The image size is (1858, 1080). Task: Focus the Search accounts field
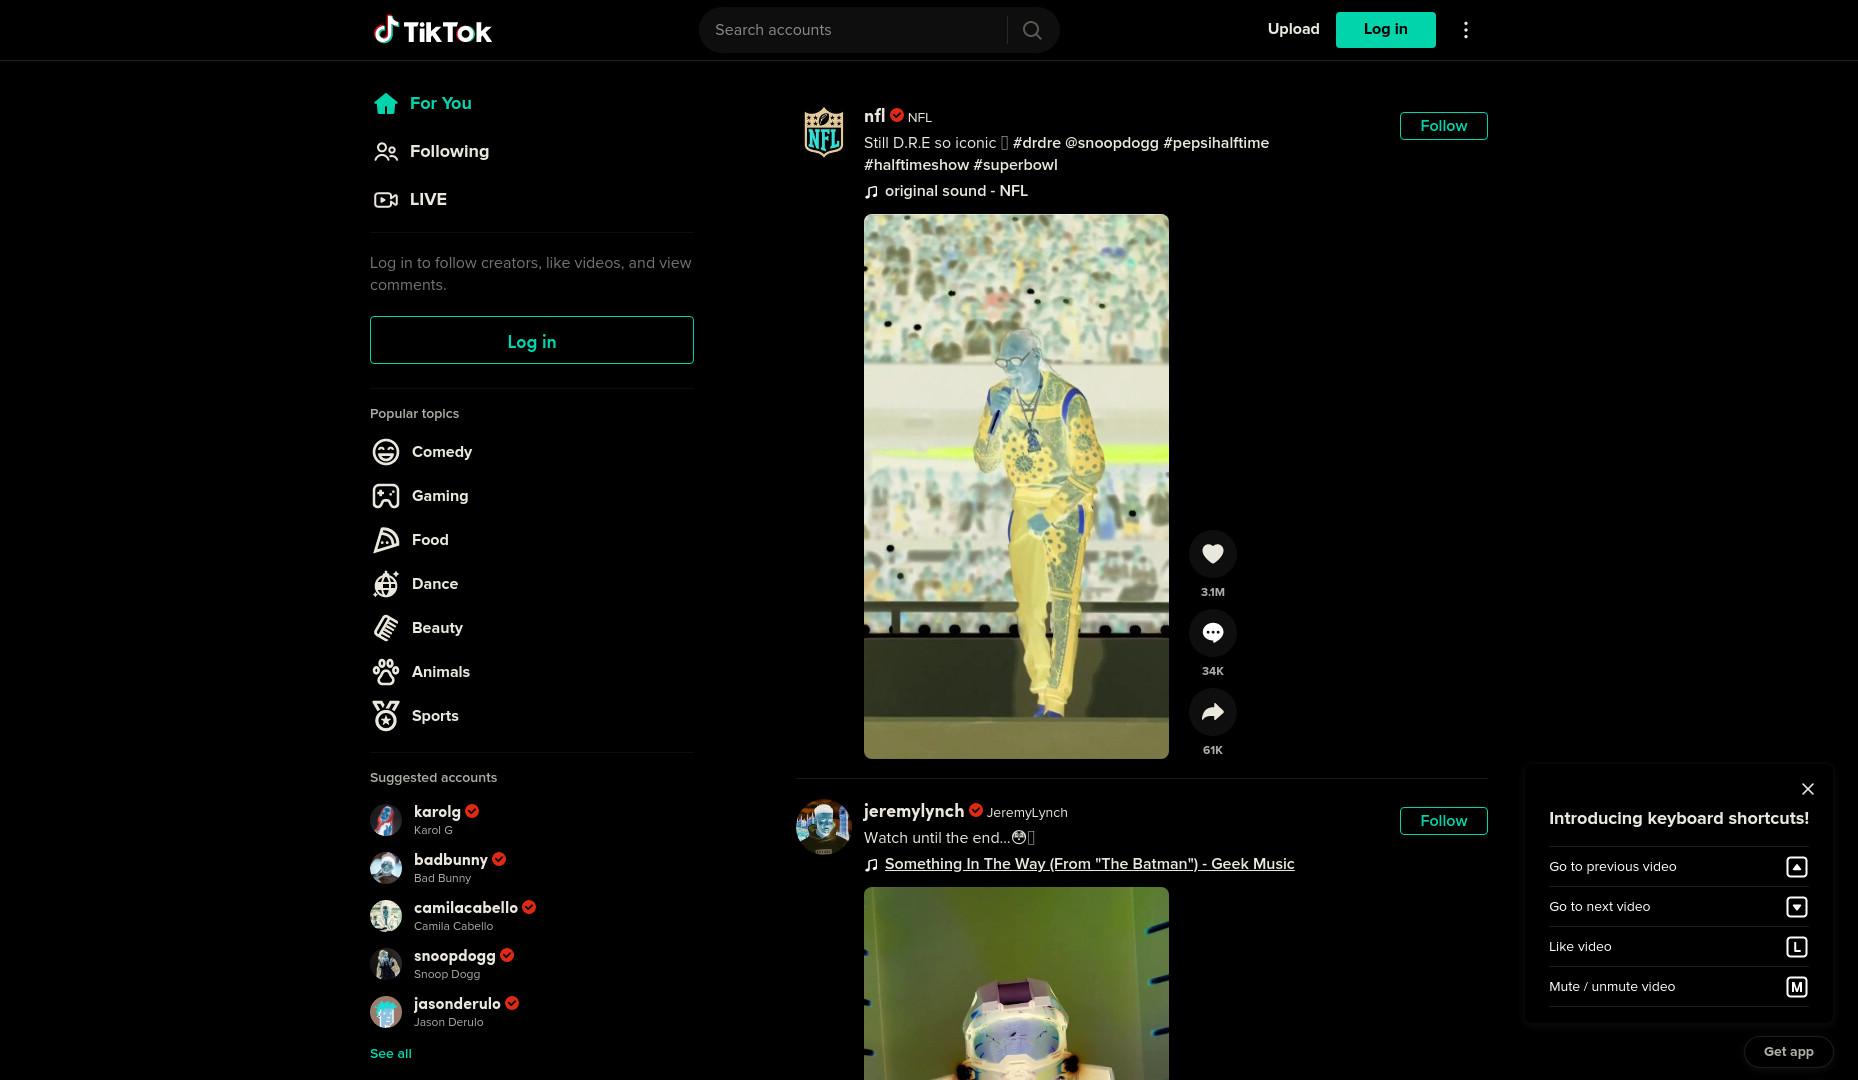tap(853, 30)
